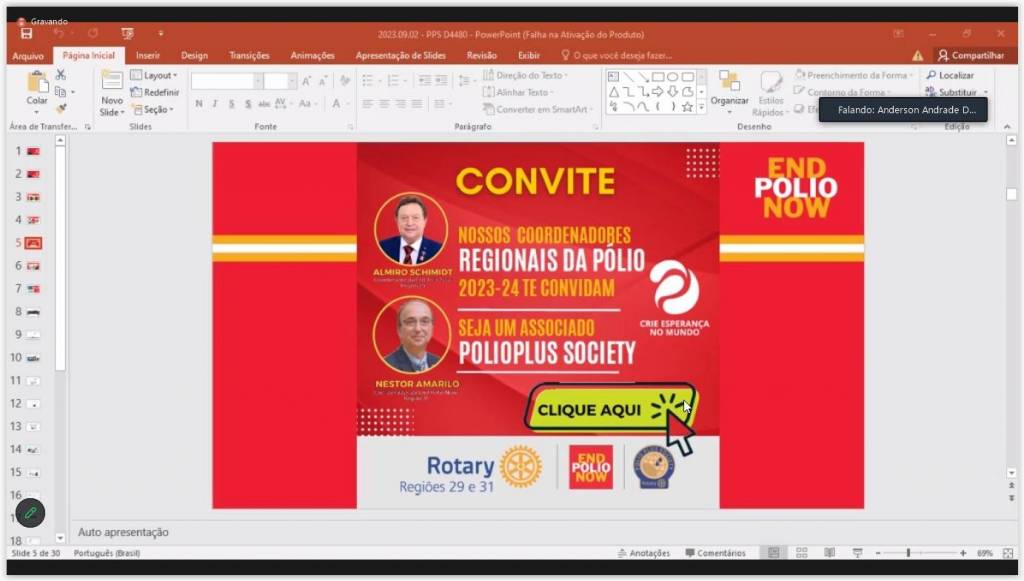Select the star shape in shapes gallery
Screen dimensions: 1024x581
pos(687,107)
